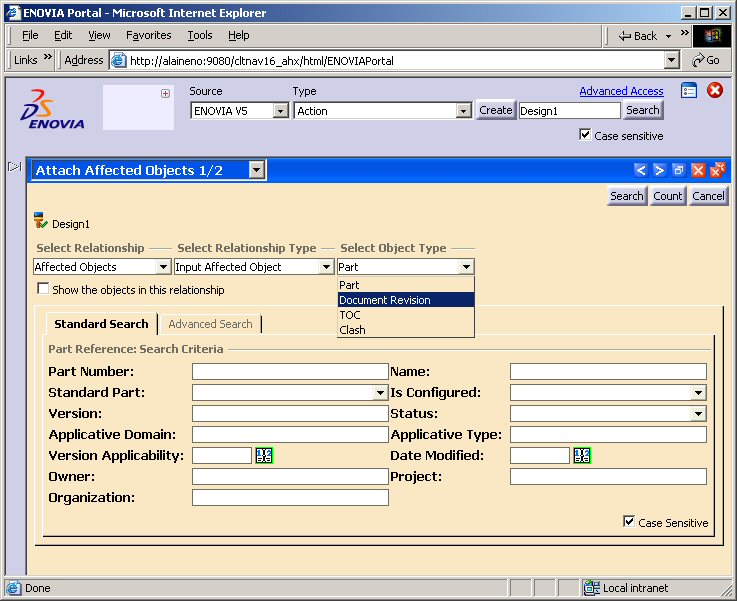The image size is (737, 601).
Task: Expand the Links toolbar chevron
Action: (47, 57)
